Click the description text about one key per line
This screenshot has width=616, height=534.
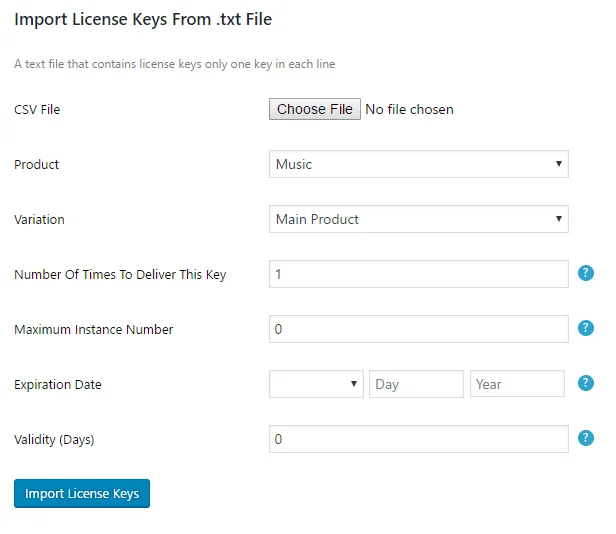tap(174, 64)
